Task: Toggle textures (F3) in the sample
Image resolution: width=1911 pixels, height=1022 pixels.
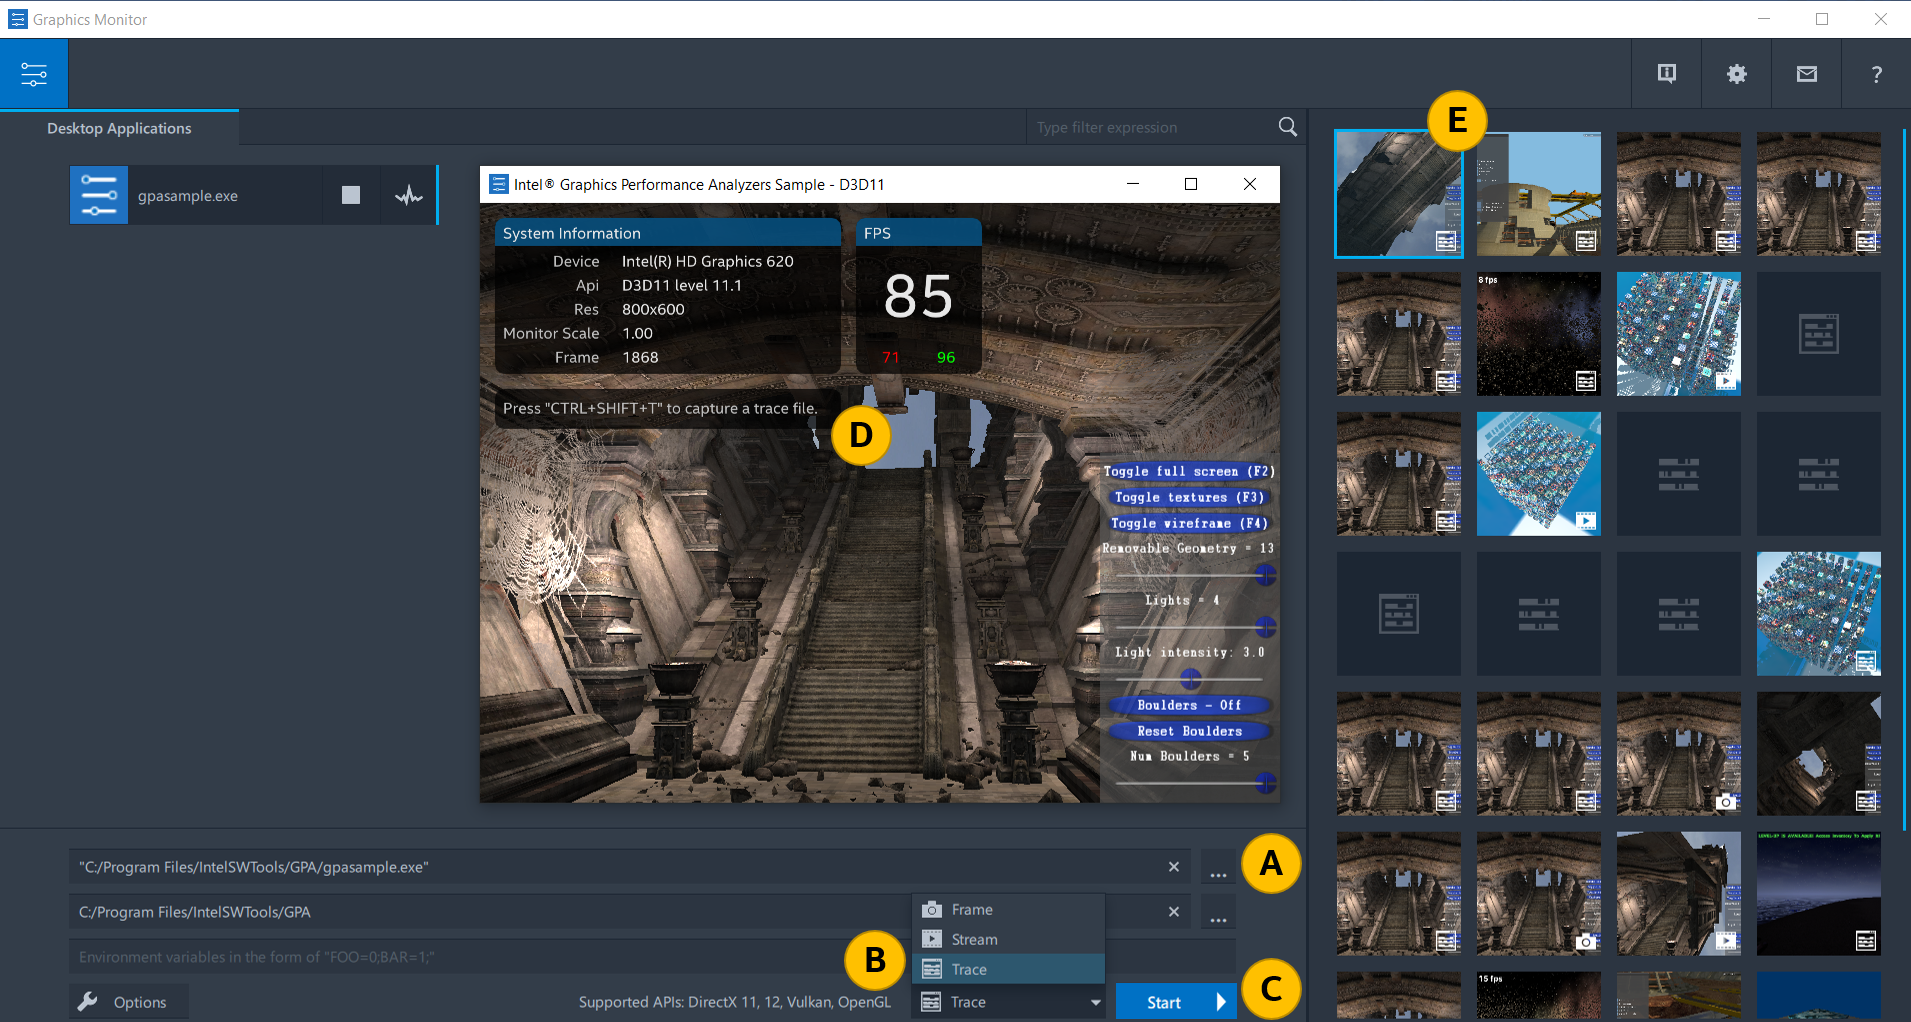Action: click(x=1188, y=497)
